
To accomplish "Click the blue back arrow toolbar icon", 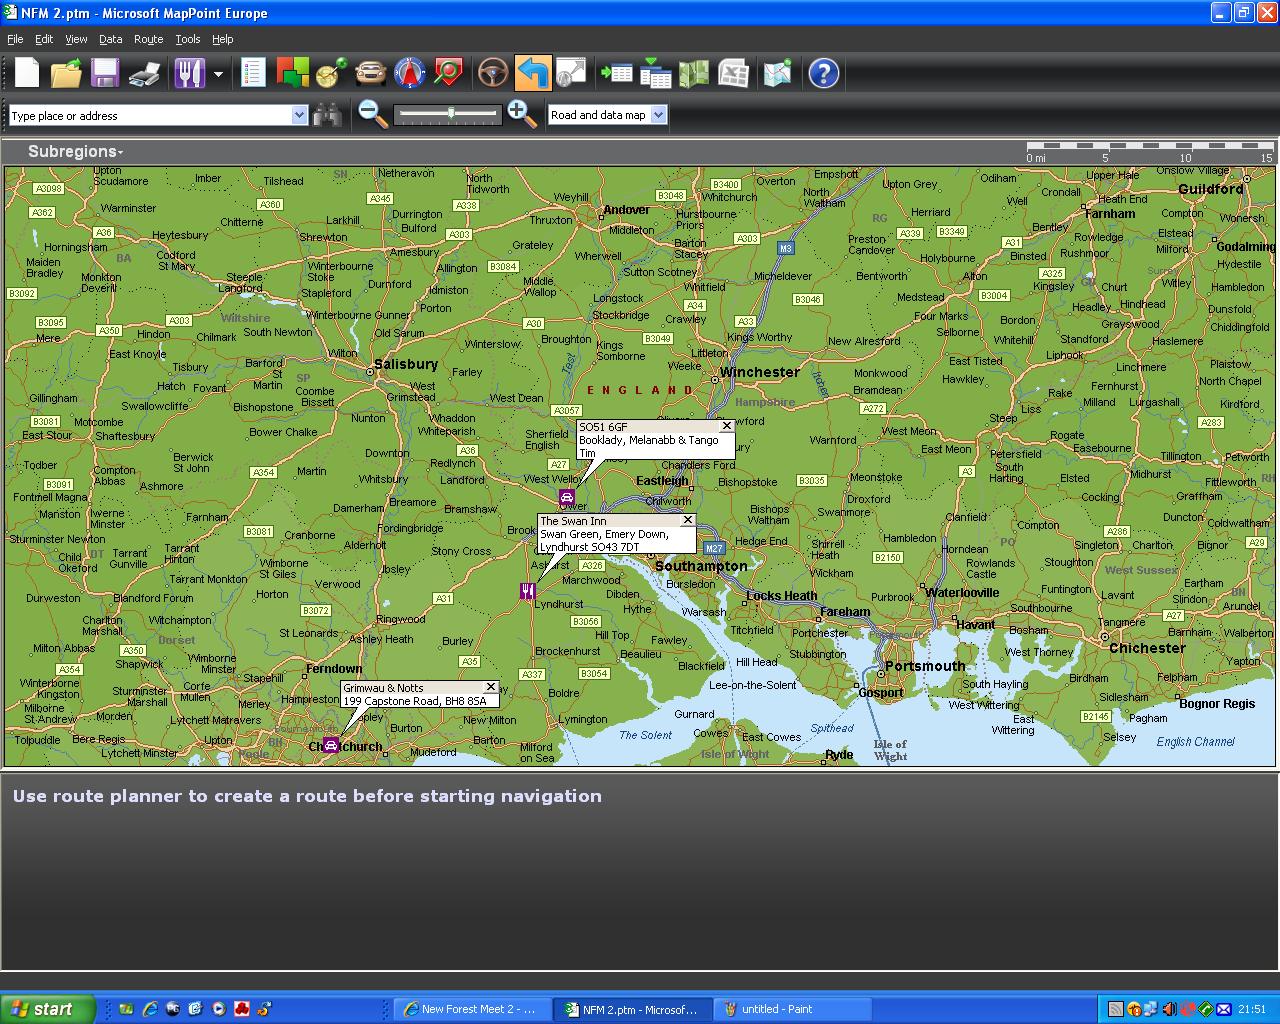I will [532, 73].
